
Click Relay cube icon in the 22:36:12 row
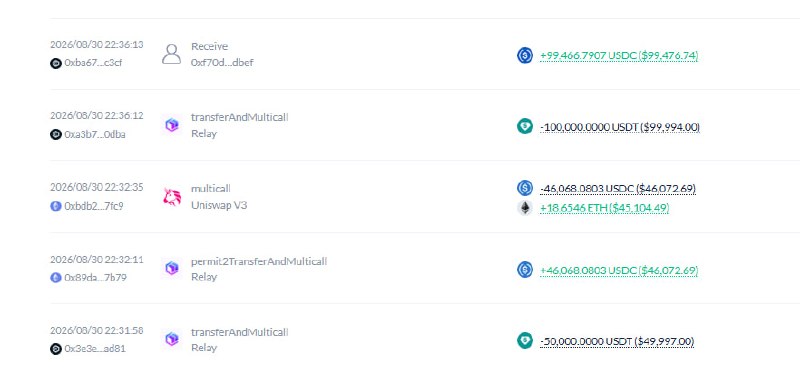172,125
